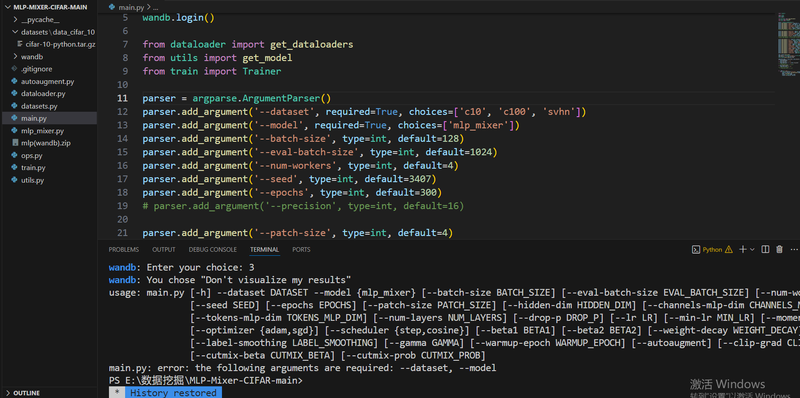This screenshot has width=800, height=398.
Task: Click 'default=128' in batch-size line
Action: click(x=428, y=138)
